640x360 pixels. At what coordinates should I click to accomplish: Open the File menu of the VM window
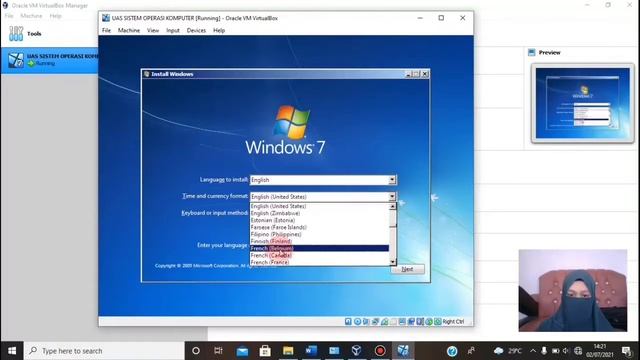tap(106, 30)
